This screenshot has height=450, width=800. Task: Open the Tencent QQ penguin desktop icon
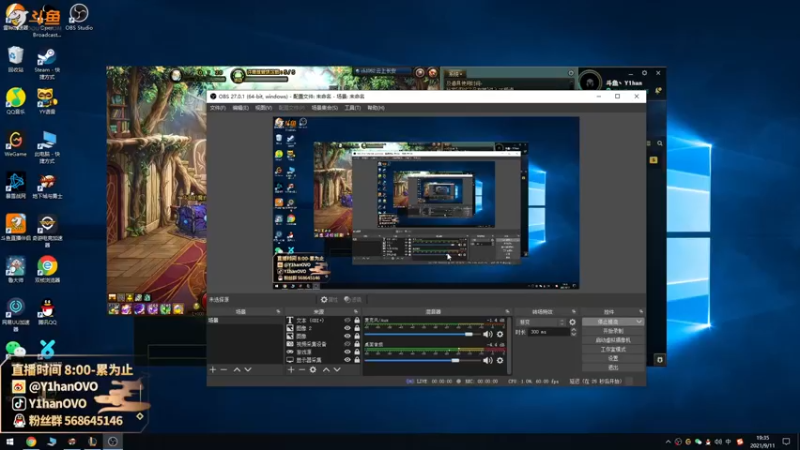tap(47, 312)
